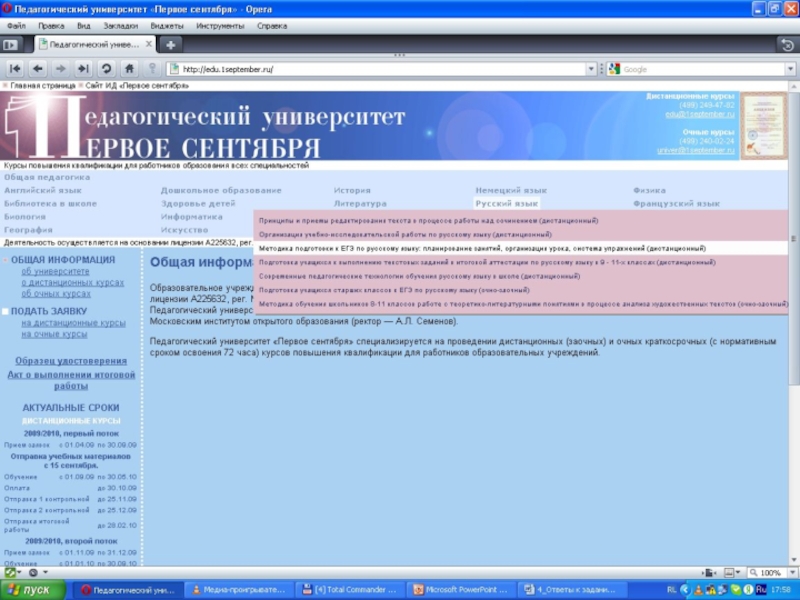Apply на дистанционные курсы link
The width and height of the screenshot is (800, 600).
coord(73,323)
